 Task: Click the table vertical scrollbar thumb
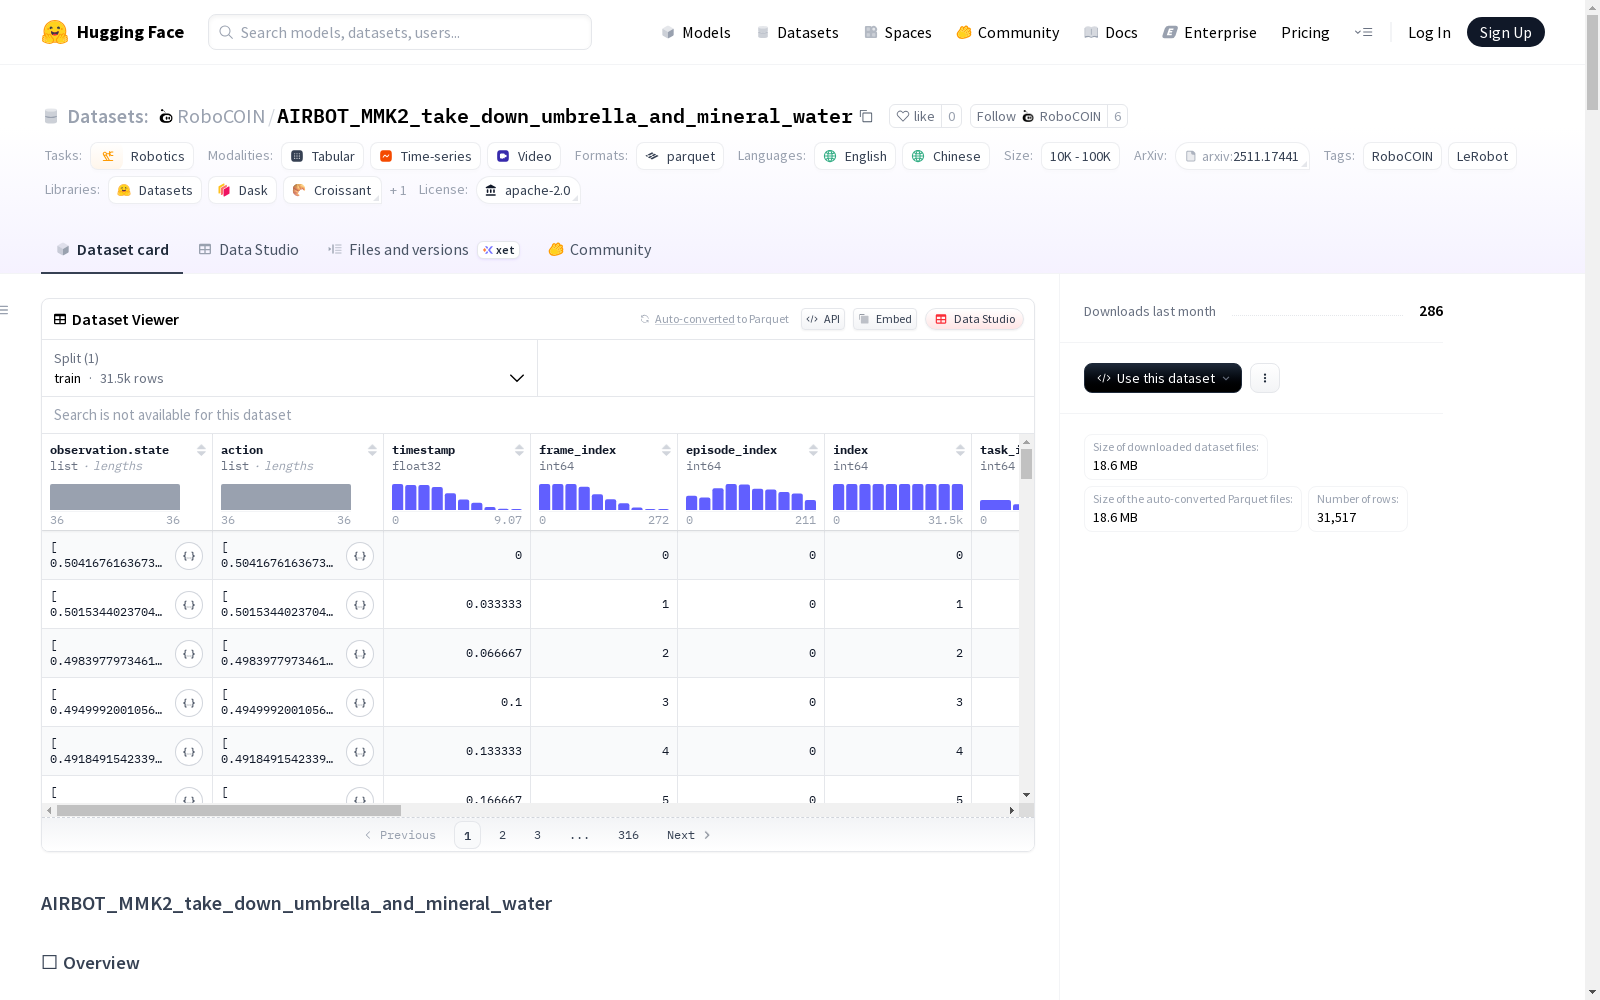1027,464
